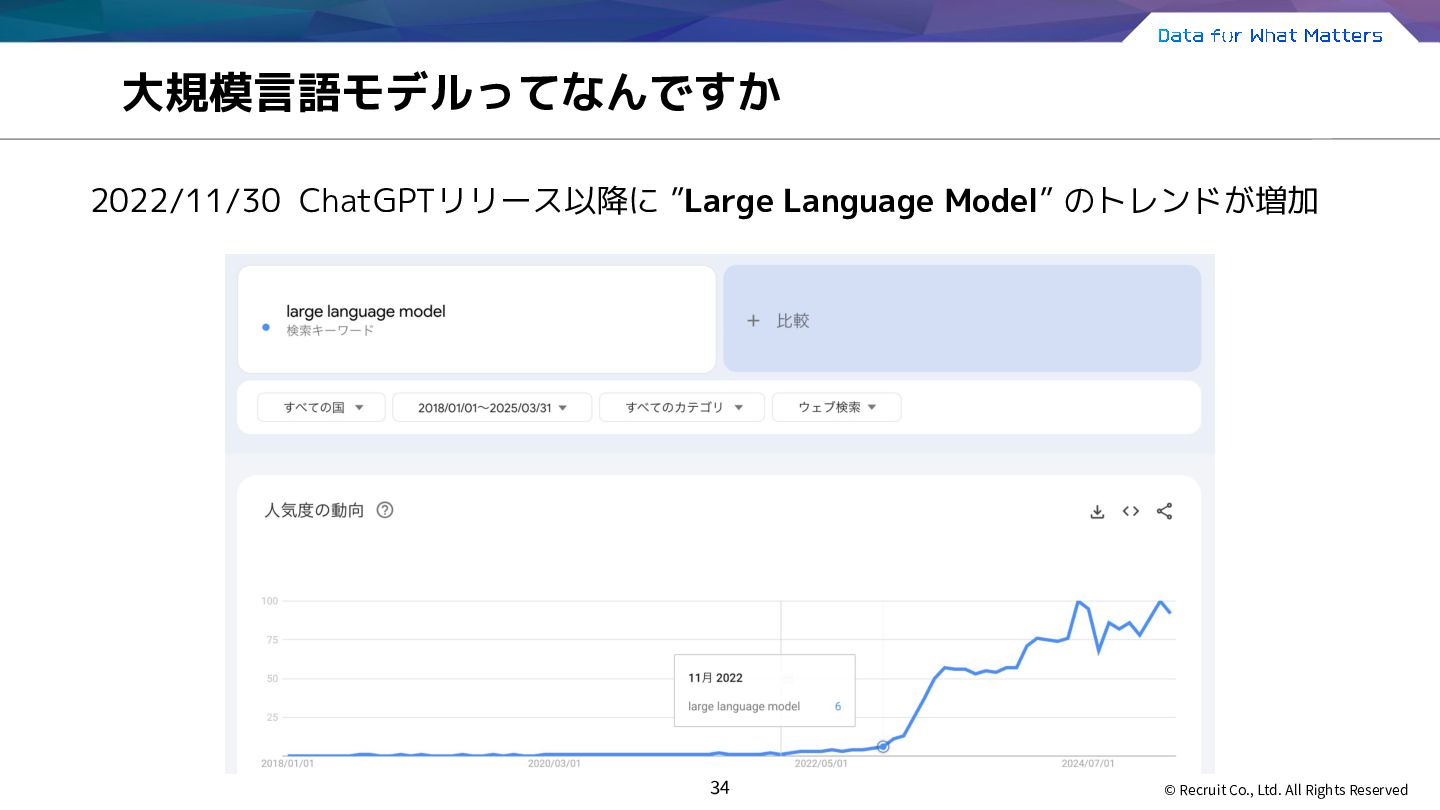Open the 2018/01/01〜2025/03/31 date range dropdown
The width and height of the screenshot is (1440, 810).
[x=492, y=407]
